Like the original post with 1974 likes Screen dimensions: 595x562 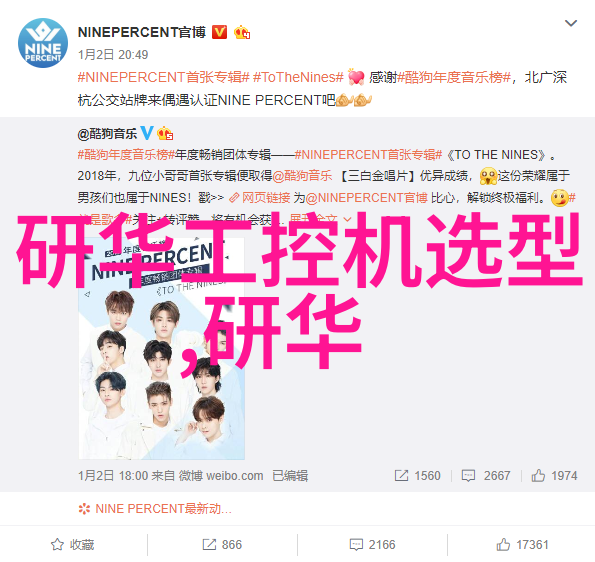click(x=554, y=475)
